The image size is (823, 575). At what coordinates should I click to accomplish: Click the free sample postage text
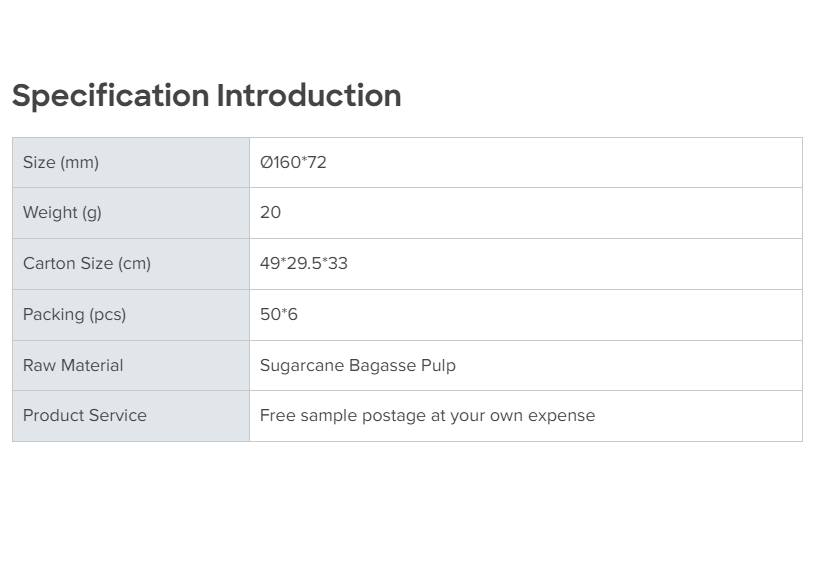tap(427, 415)
